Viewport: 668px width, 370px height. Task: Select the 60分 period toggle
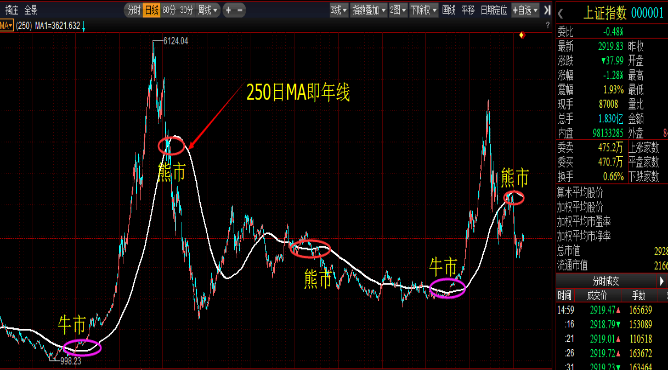point(169,10)
